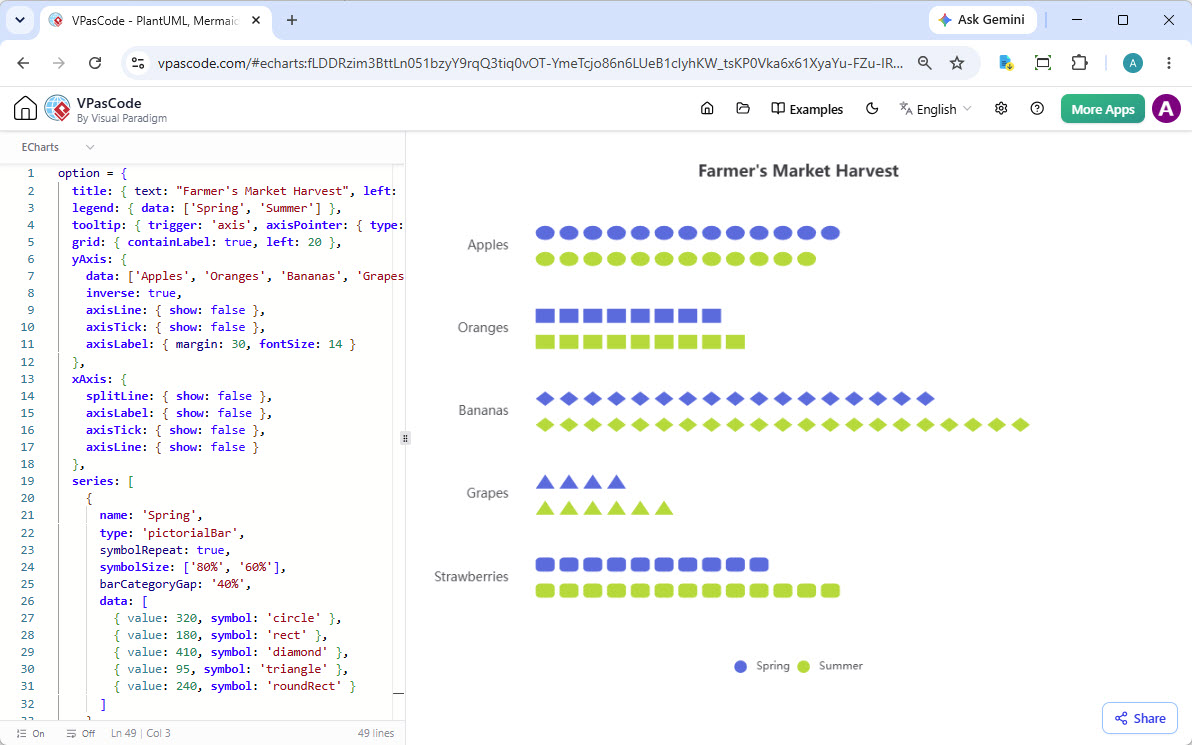The height and width of the screenshot is (745, 1192).
Task: Open the home icon in the top toolbar
Action: pos(707,109)
